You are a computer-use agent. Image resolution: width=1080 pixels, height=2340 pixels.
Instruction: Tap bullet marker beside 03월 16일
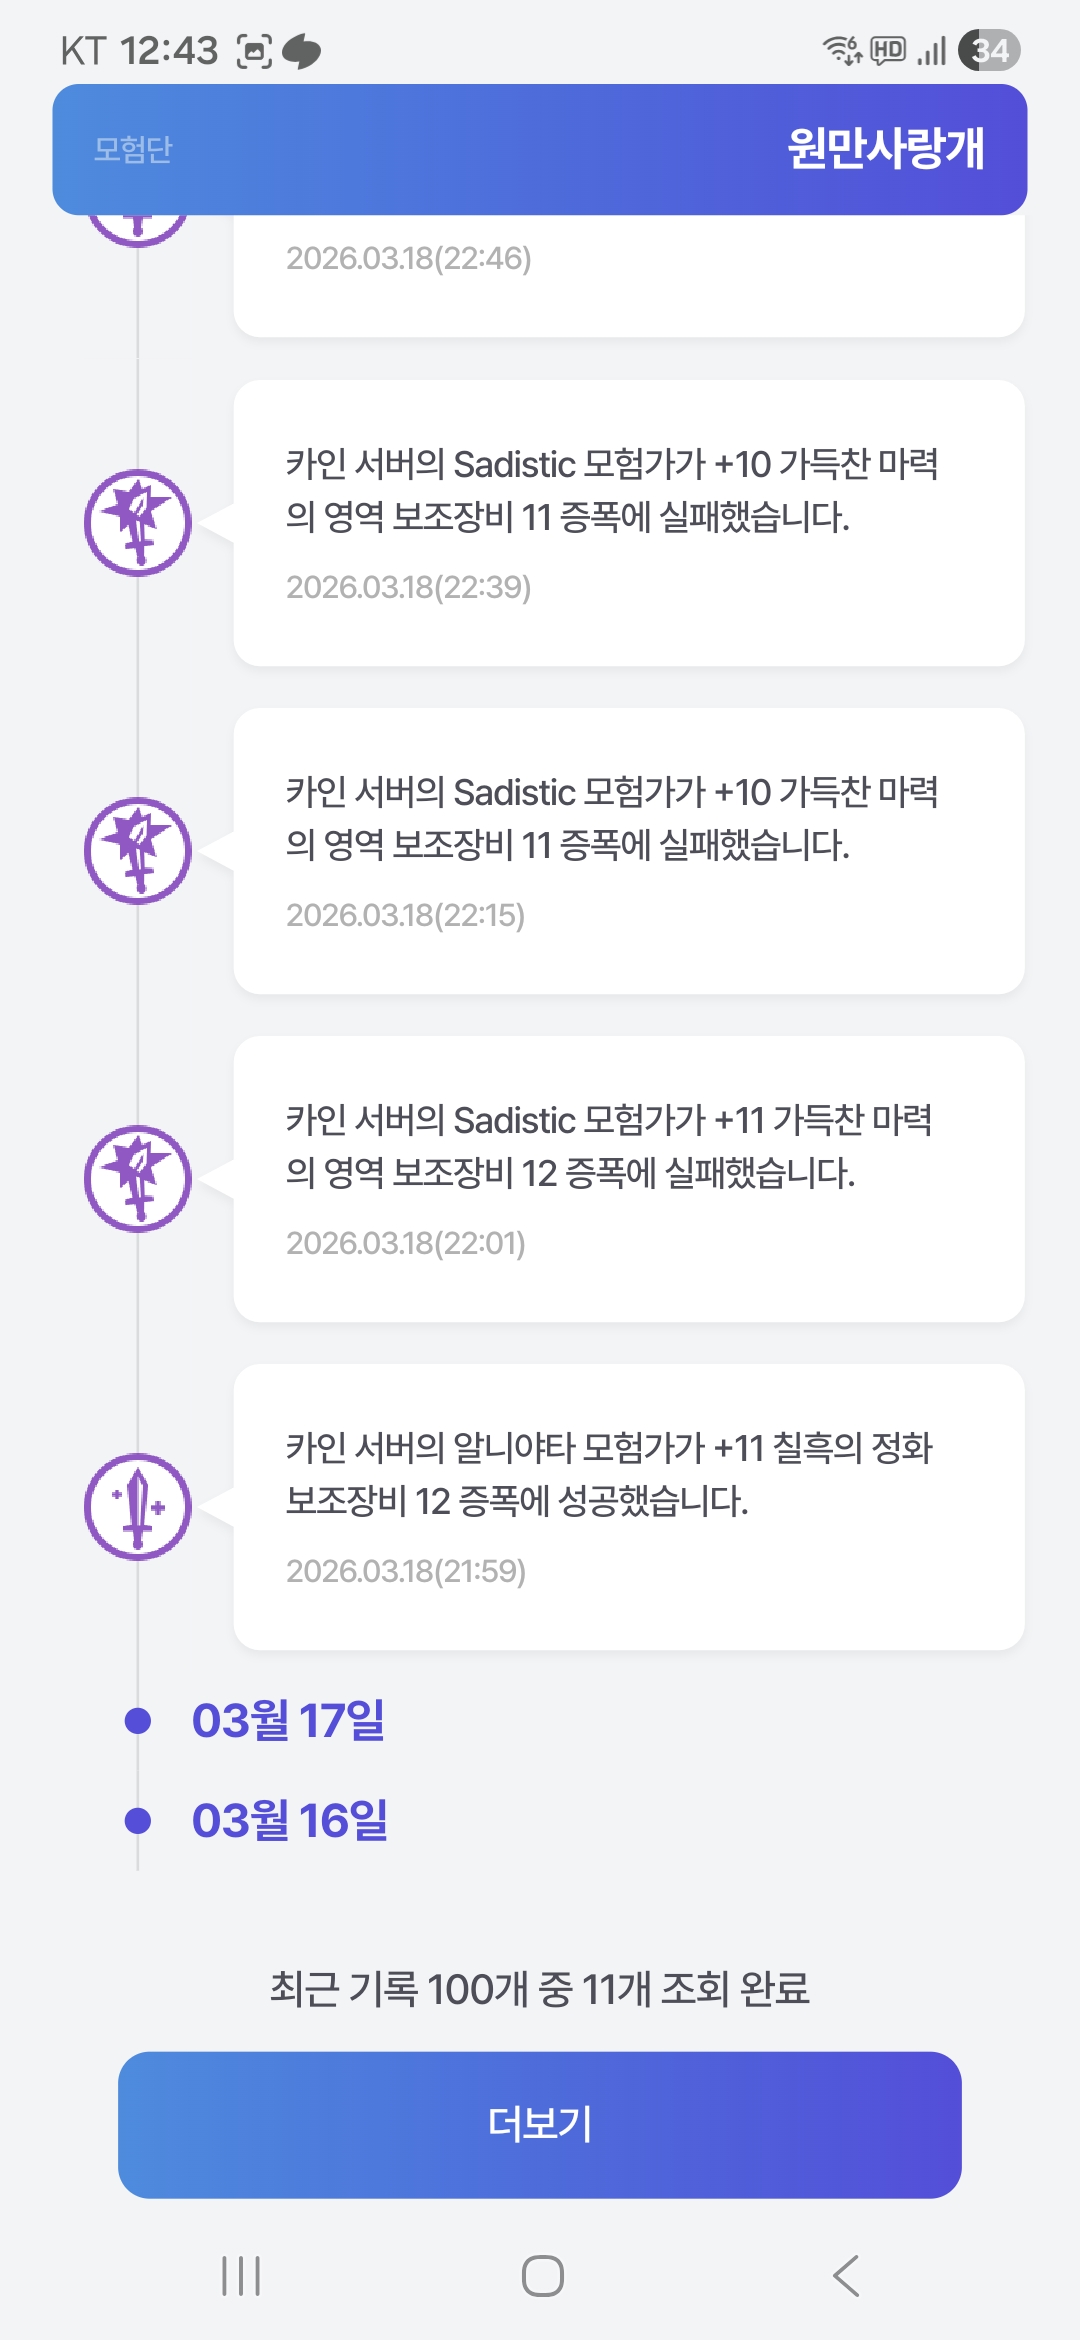tap(138, 1821)
